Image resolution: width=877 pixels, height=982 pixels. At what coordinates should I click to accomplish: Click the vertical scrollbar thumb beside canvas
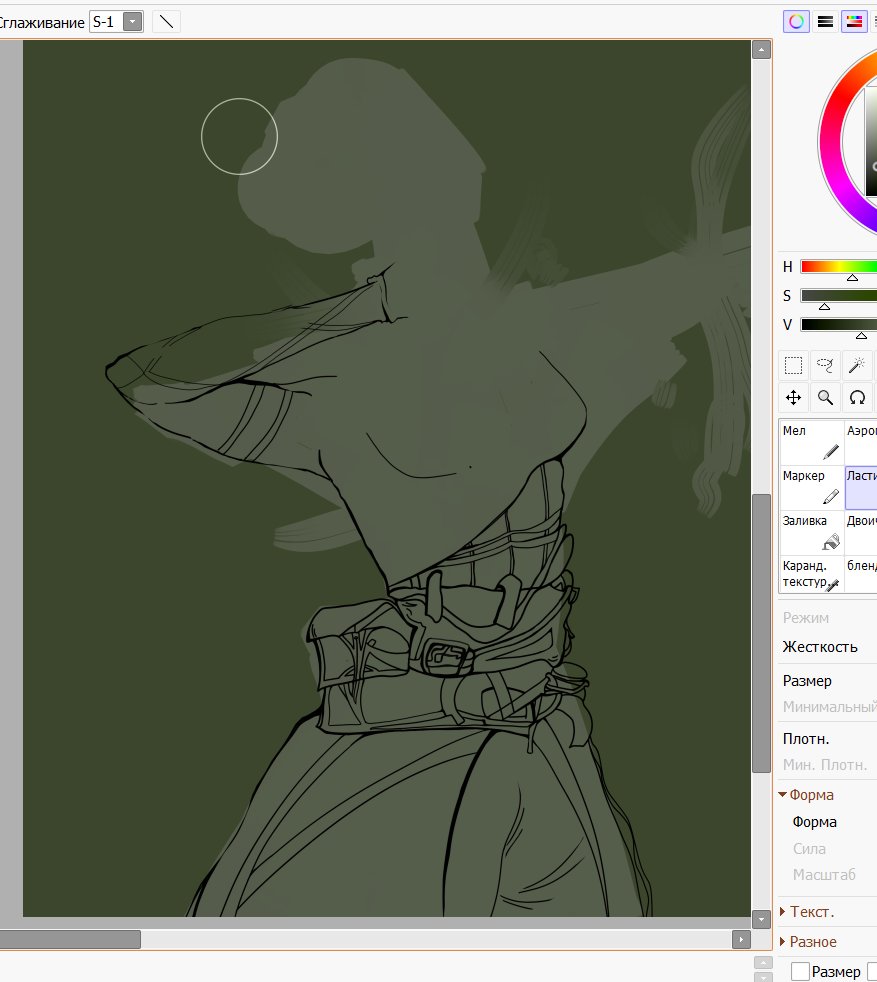point(761,633)
